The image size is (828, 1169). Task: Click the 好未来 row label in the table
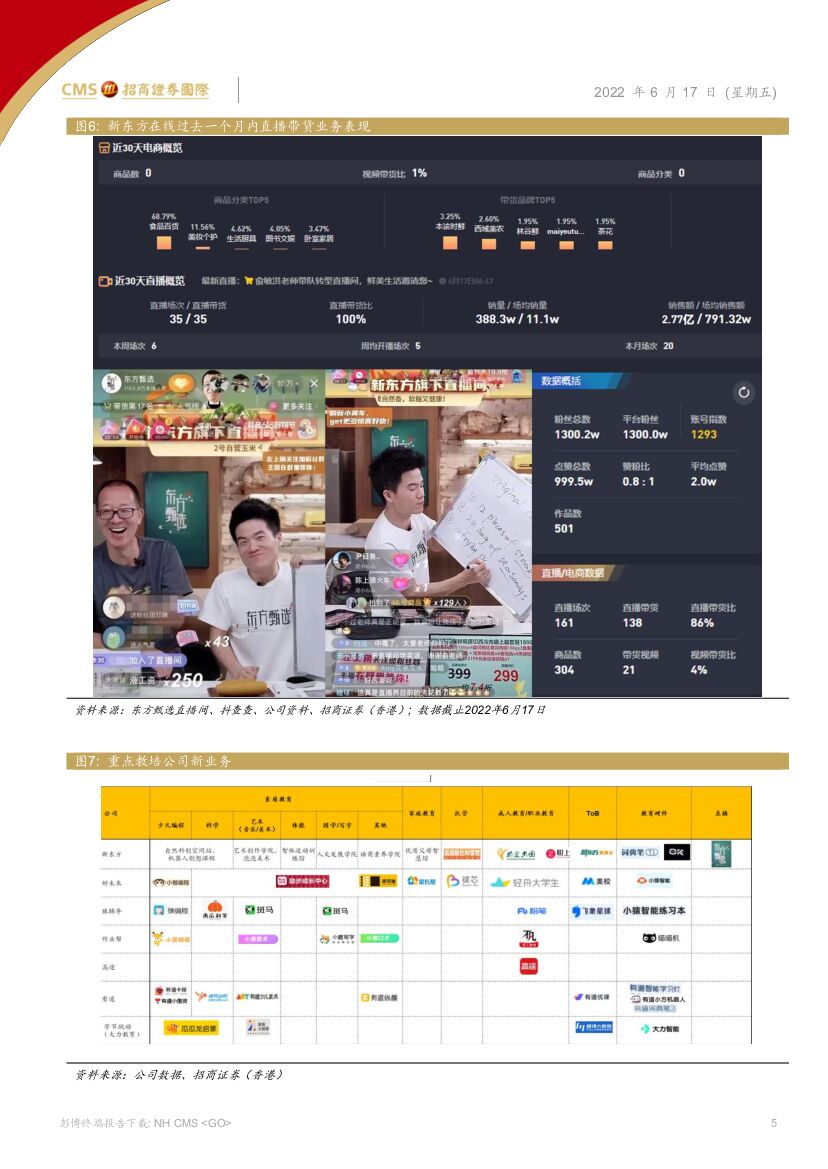point(112,883)
